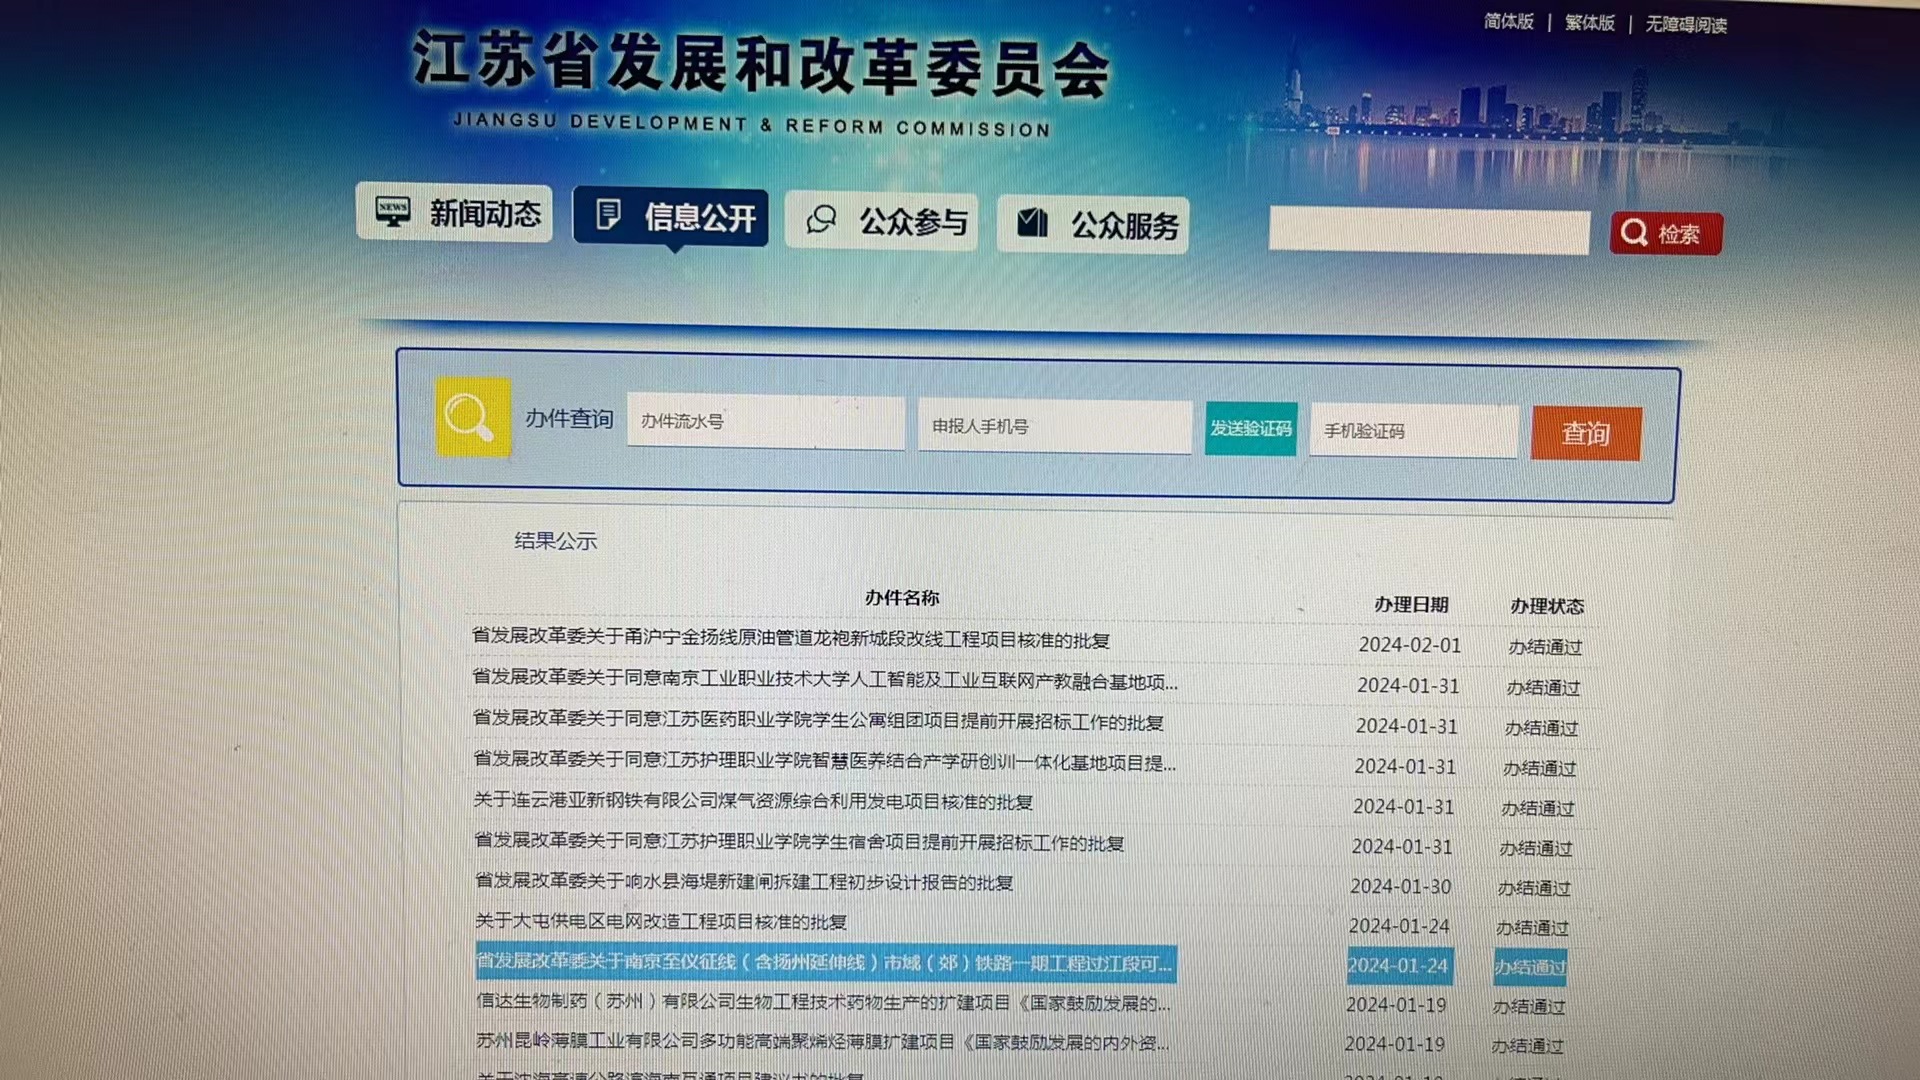Switch to 简体版 language

pos(1508,21)
